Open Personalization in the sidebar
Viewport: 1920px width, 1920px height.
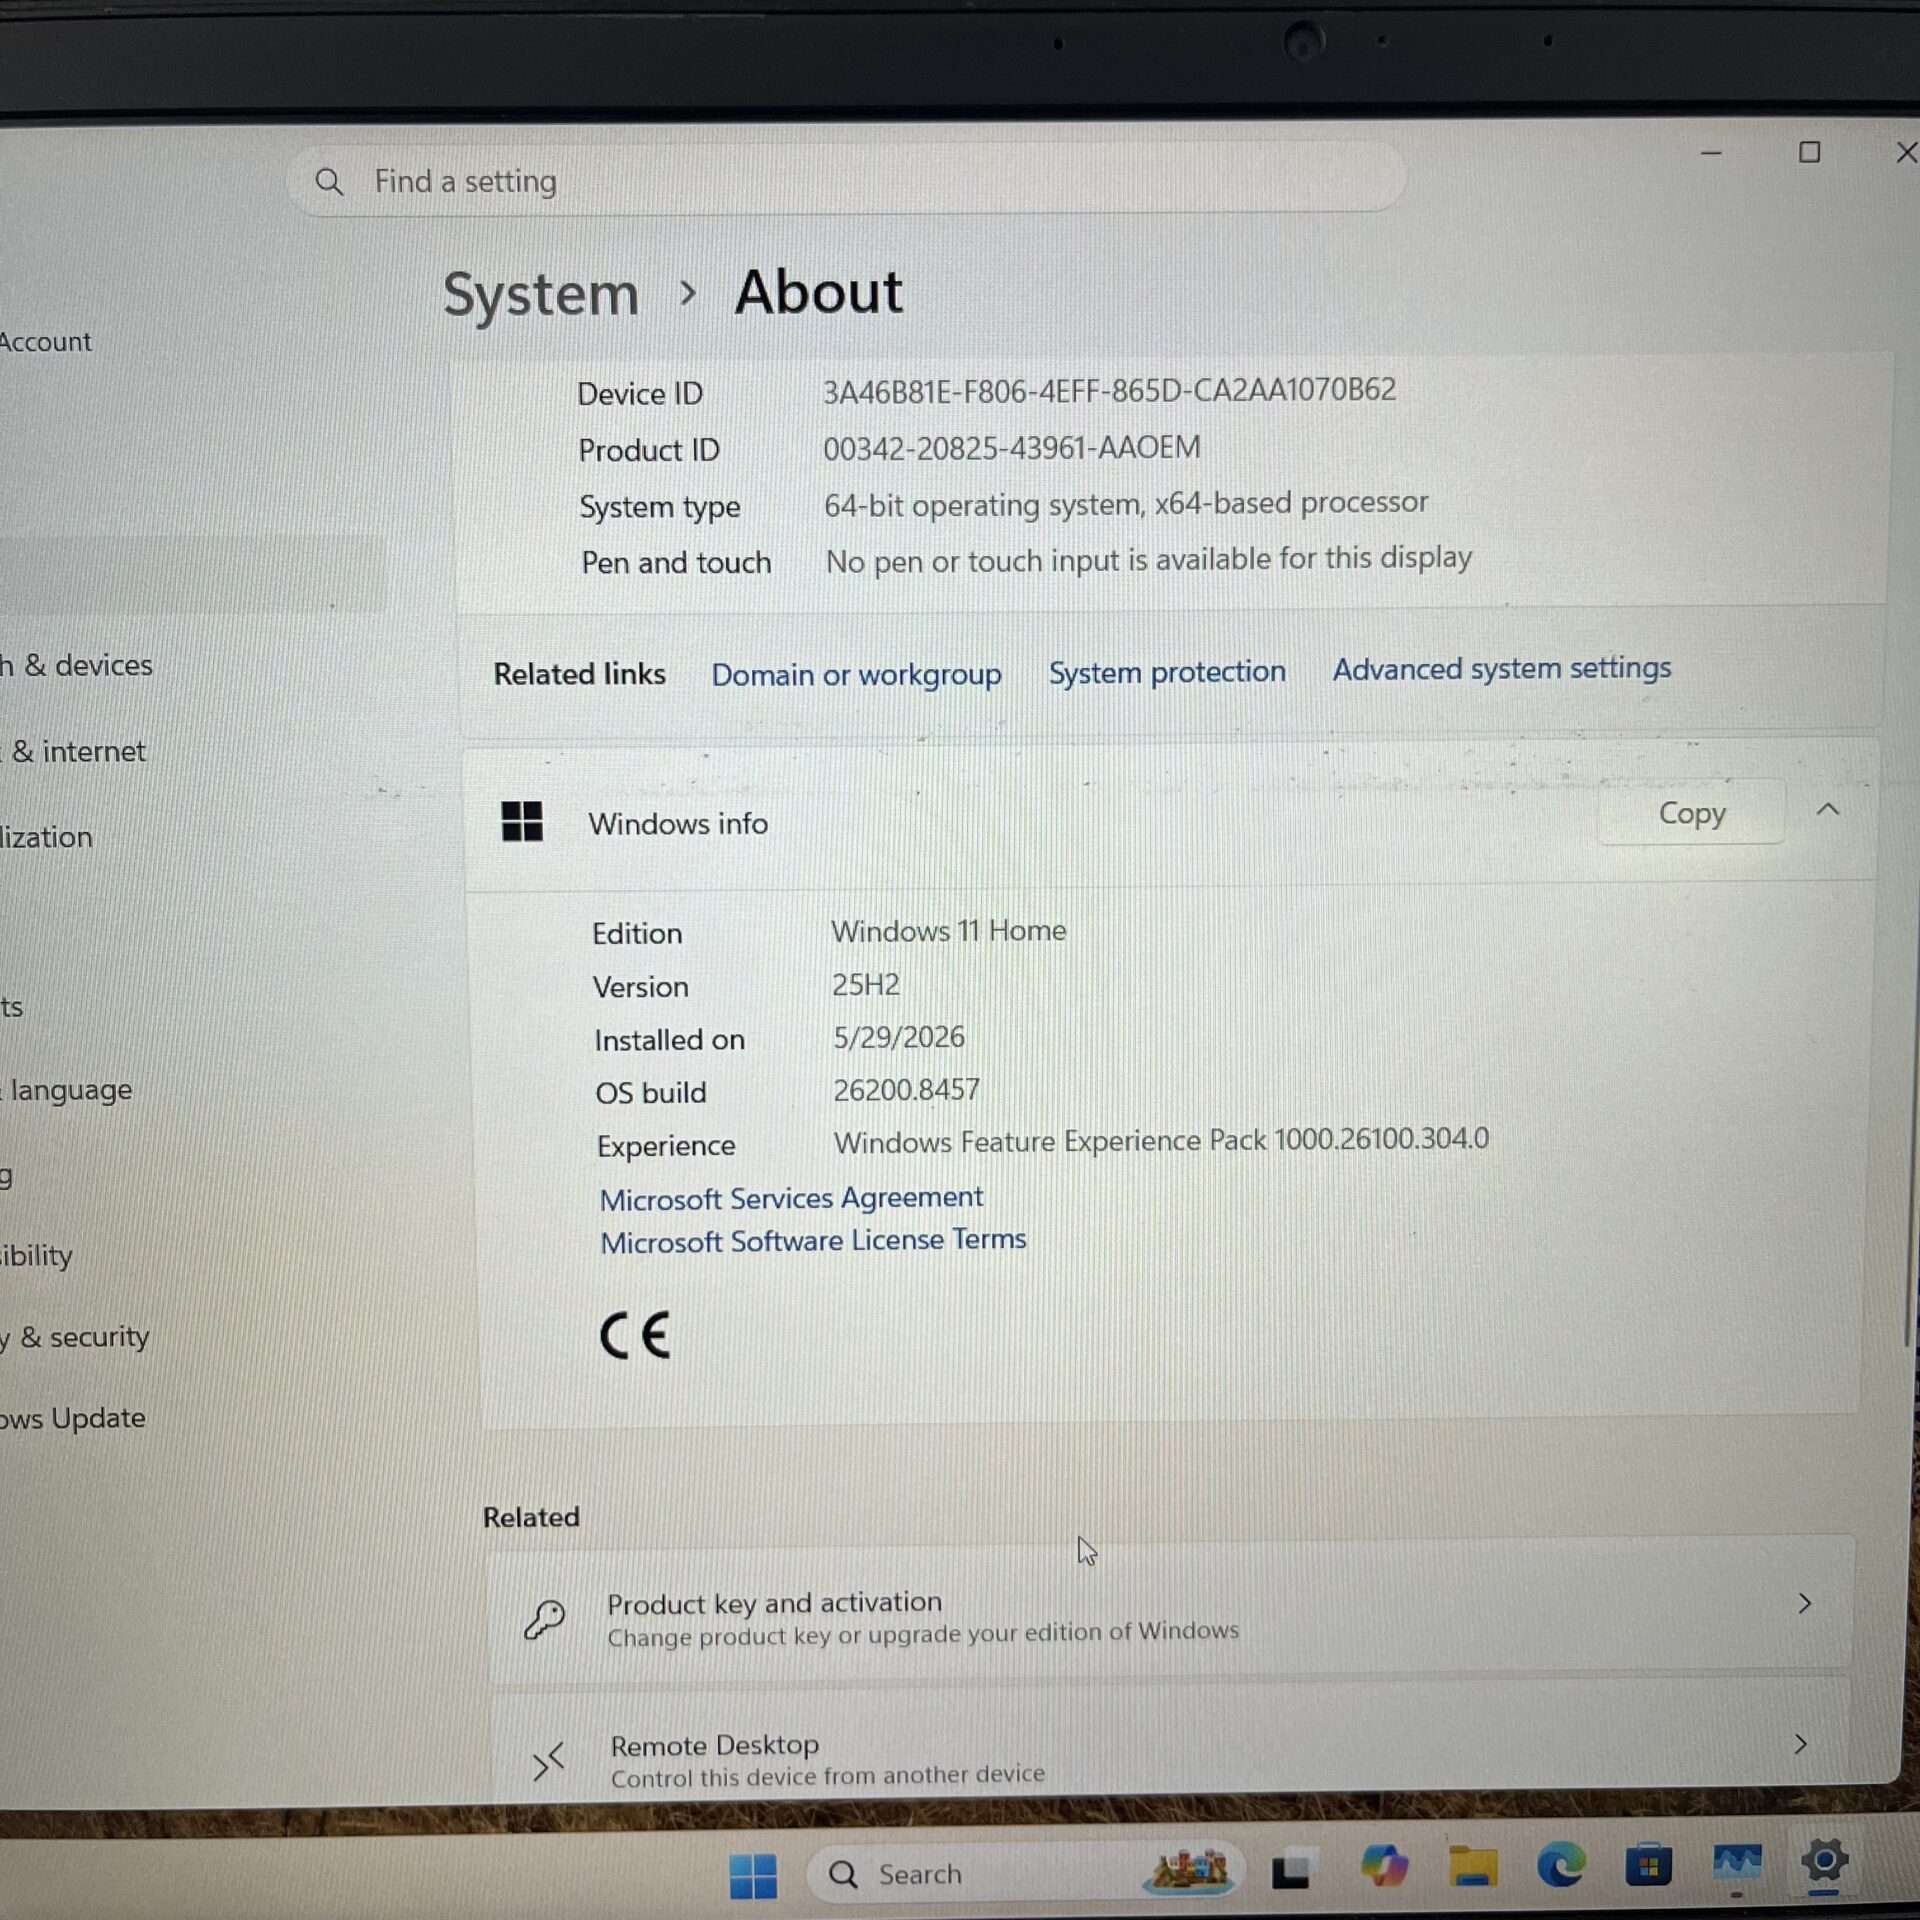47,837
